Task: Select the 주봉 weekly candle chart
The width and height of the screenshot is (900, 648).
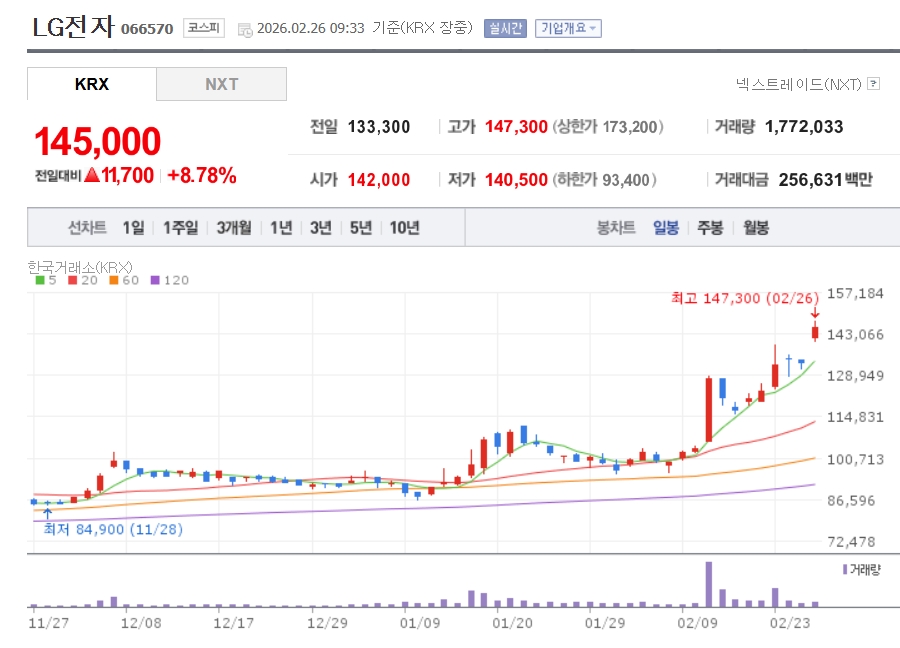Action: (710, 227)
